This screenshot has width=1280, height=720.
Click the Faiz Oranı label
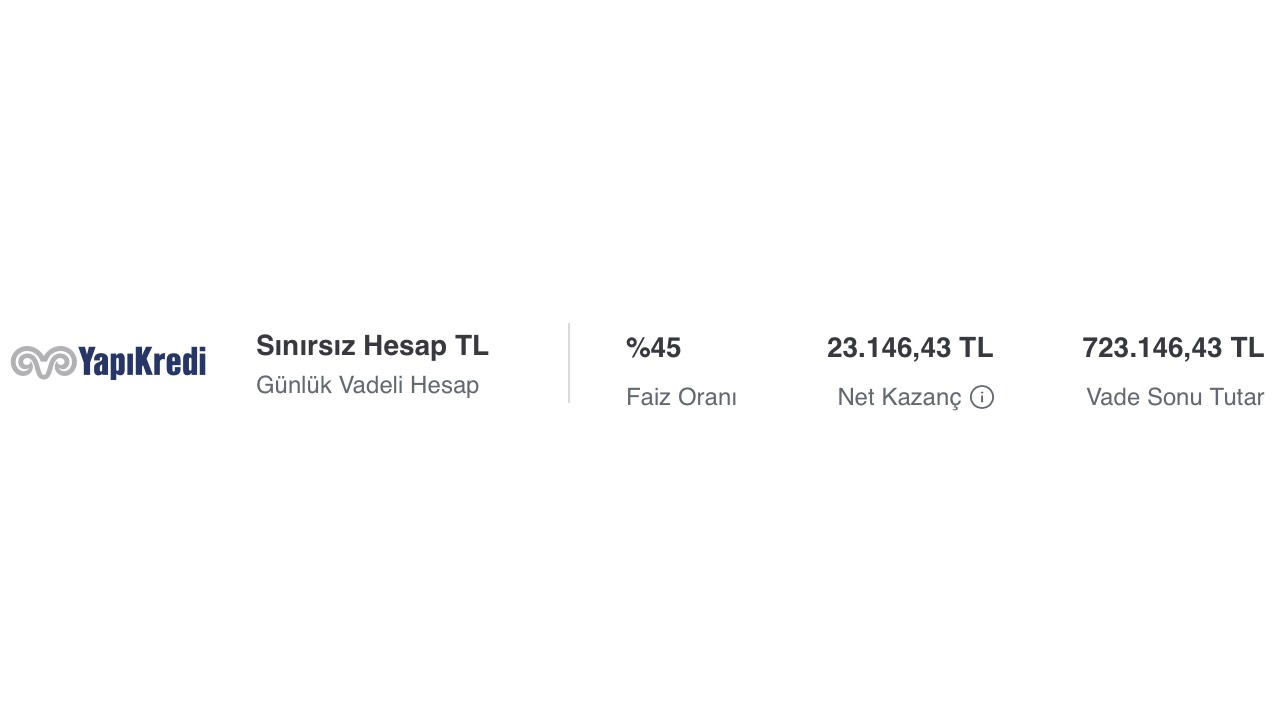[x=681, y=398]
